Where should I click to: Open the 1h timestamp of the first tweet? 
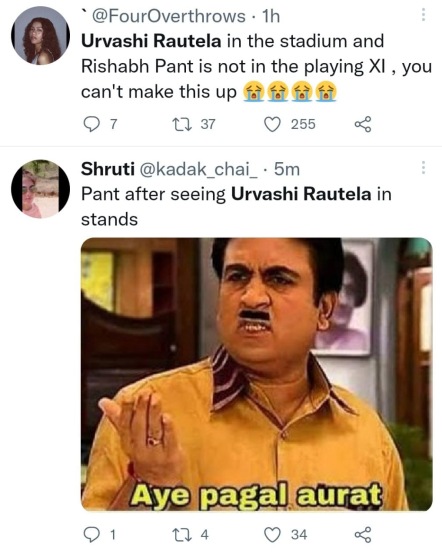tap(271, 16)
